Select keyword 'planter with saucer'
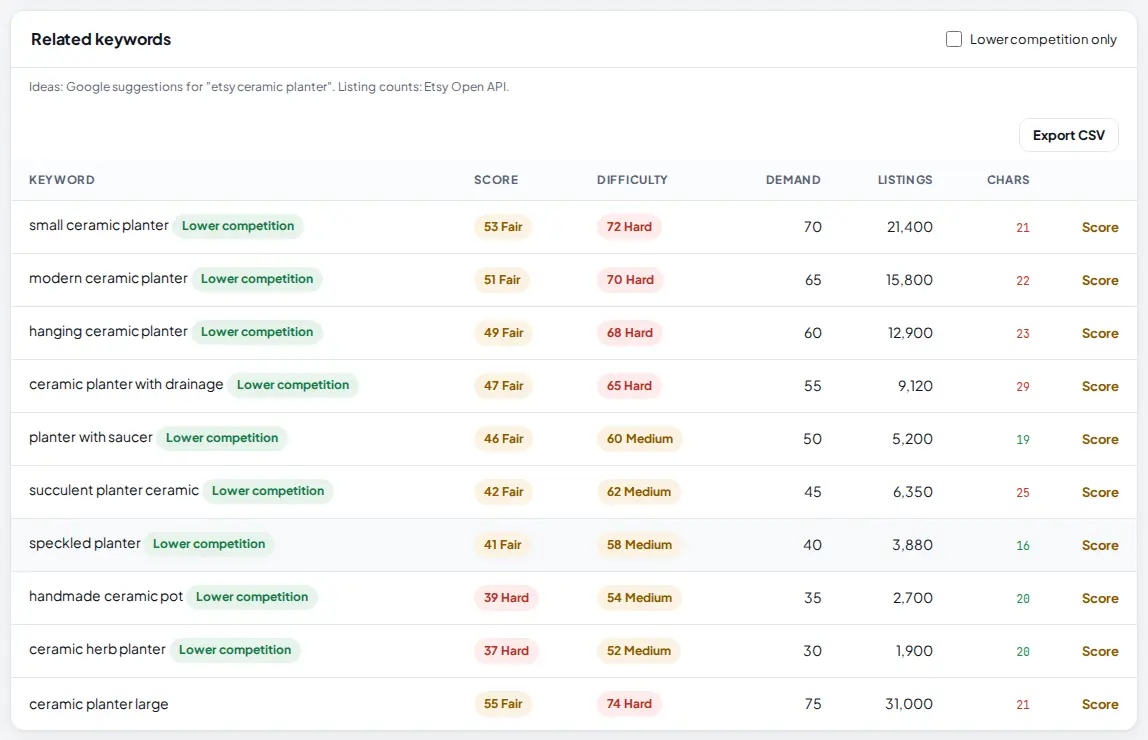1148x740 pixels. point(91,437)
